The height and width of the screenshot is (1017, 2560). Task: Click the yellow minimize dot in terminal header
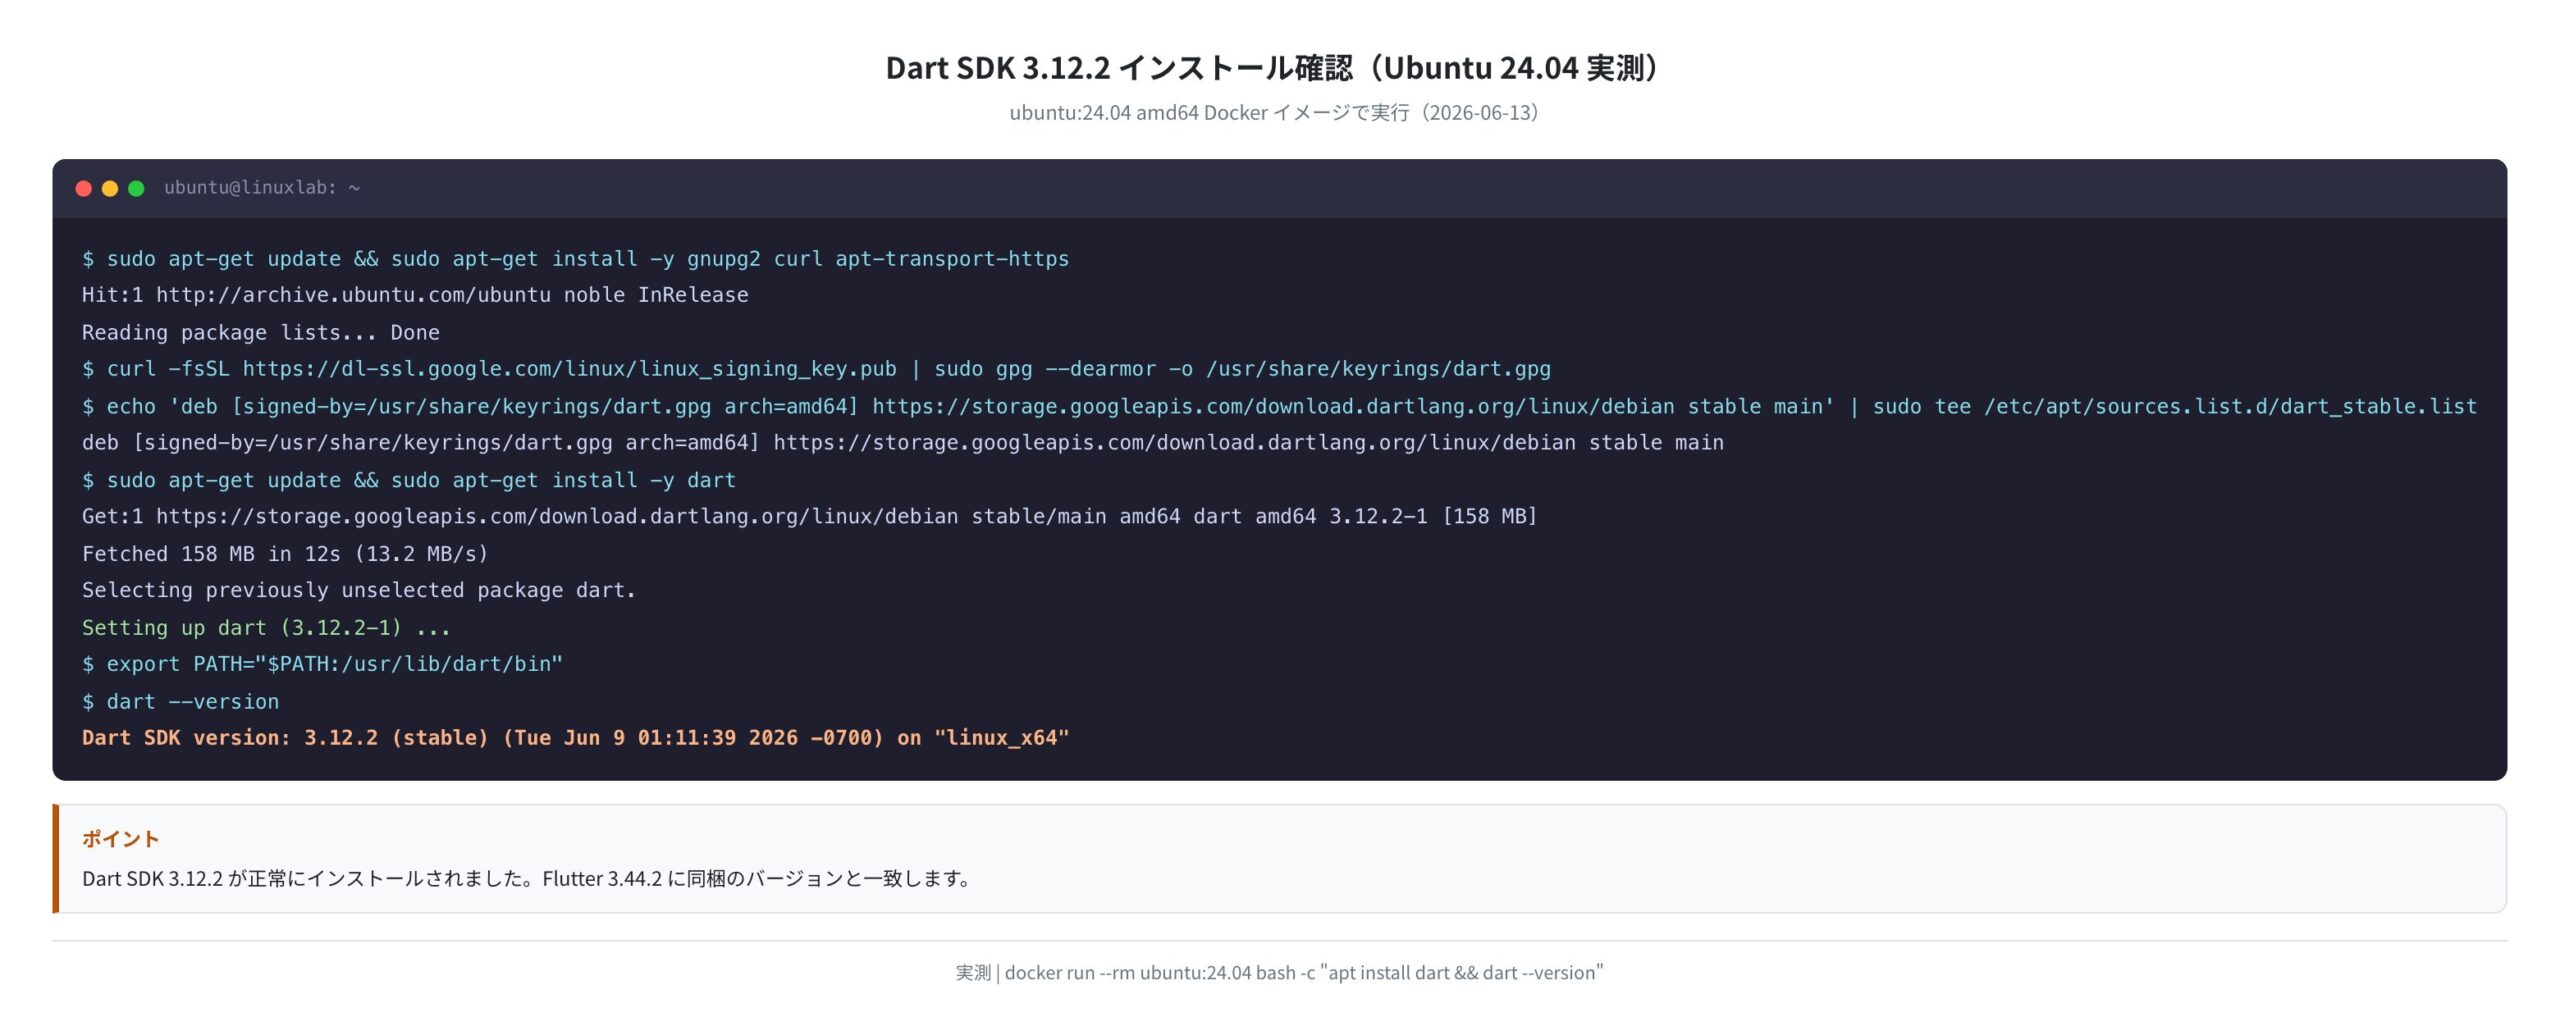[110, 188]
